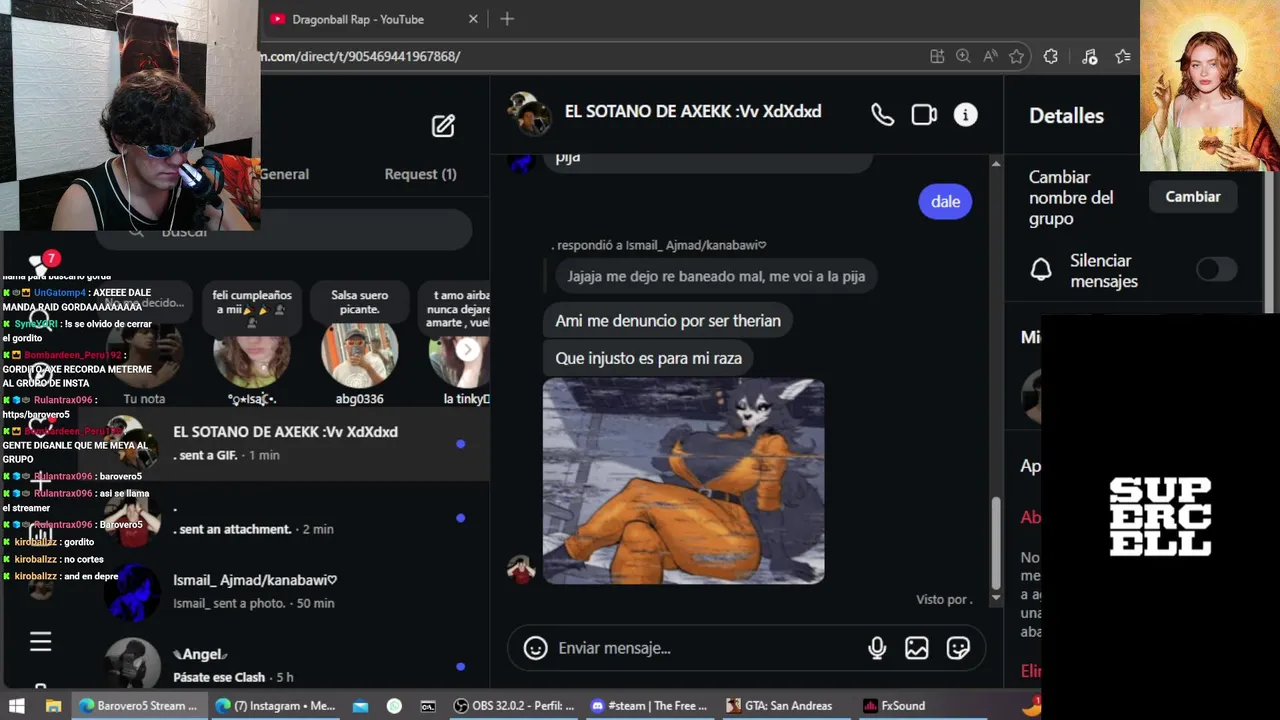
Task: Compose a new Instagram message
Action: [443, 125]
